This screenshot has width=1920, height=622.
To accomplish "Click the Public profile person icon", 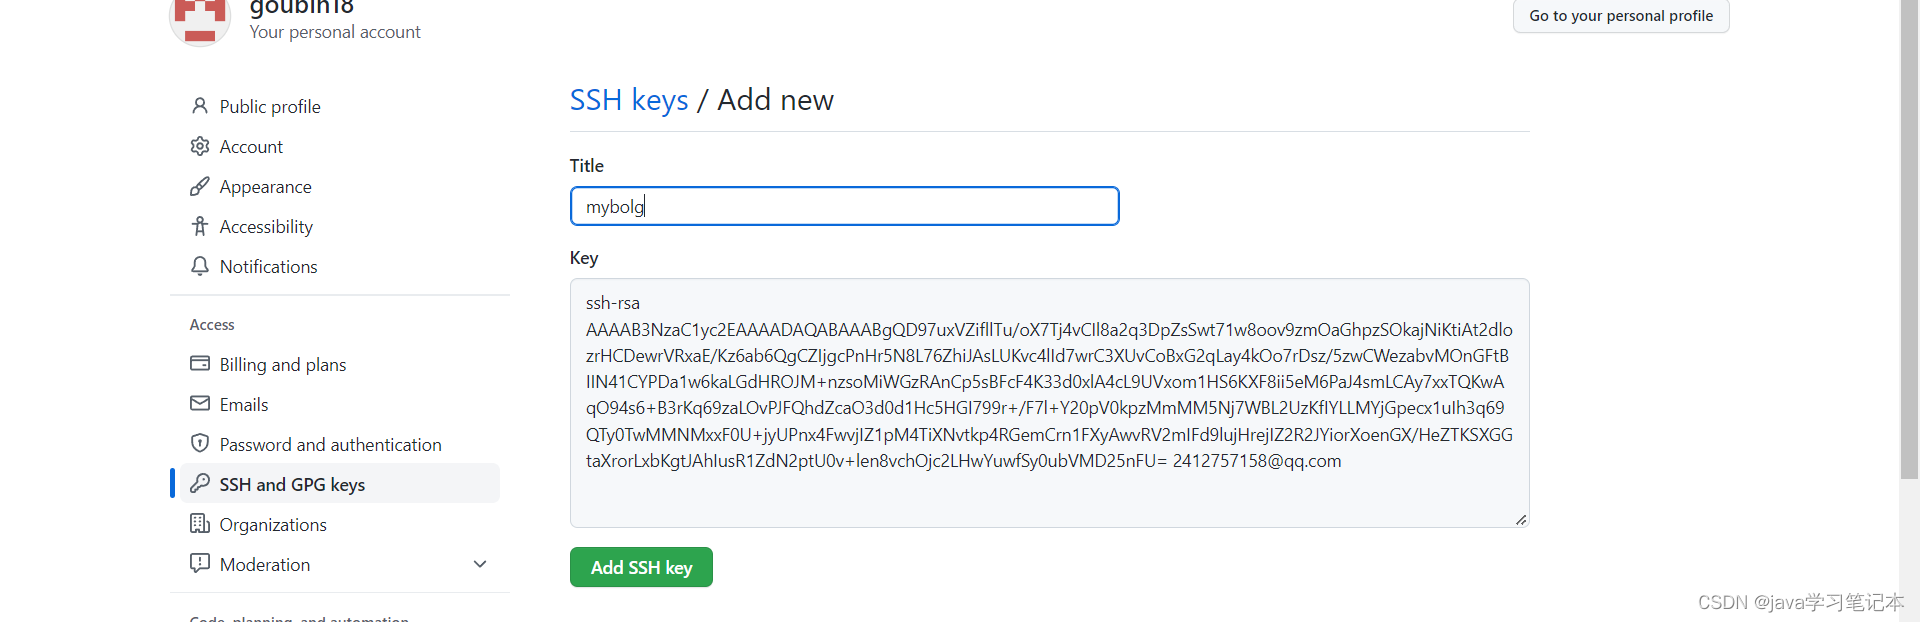I will [200, 106].
